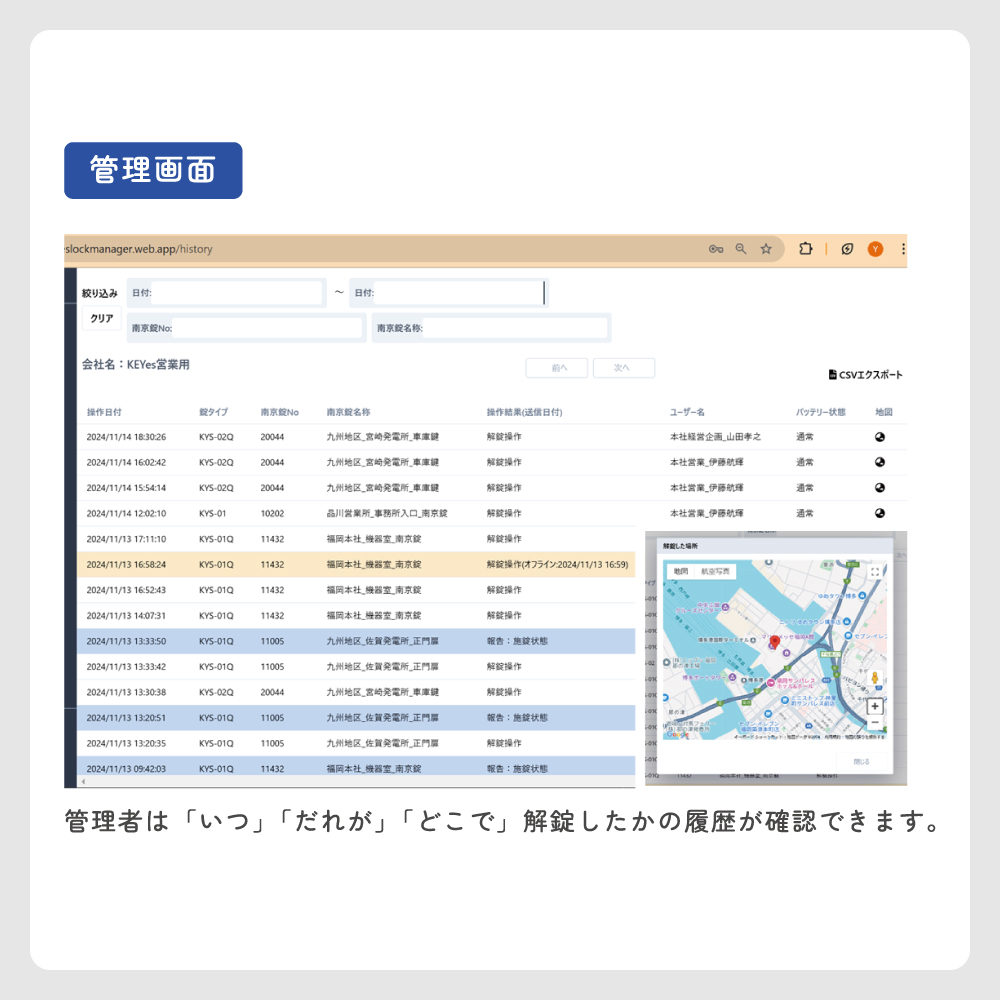The height and width of the screenshot is (1000, 1000).
Task: Bookmark this page with the star icon
Action: click(766, 250)
